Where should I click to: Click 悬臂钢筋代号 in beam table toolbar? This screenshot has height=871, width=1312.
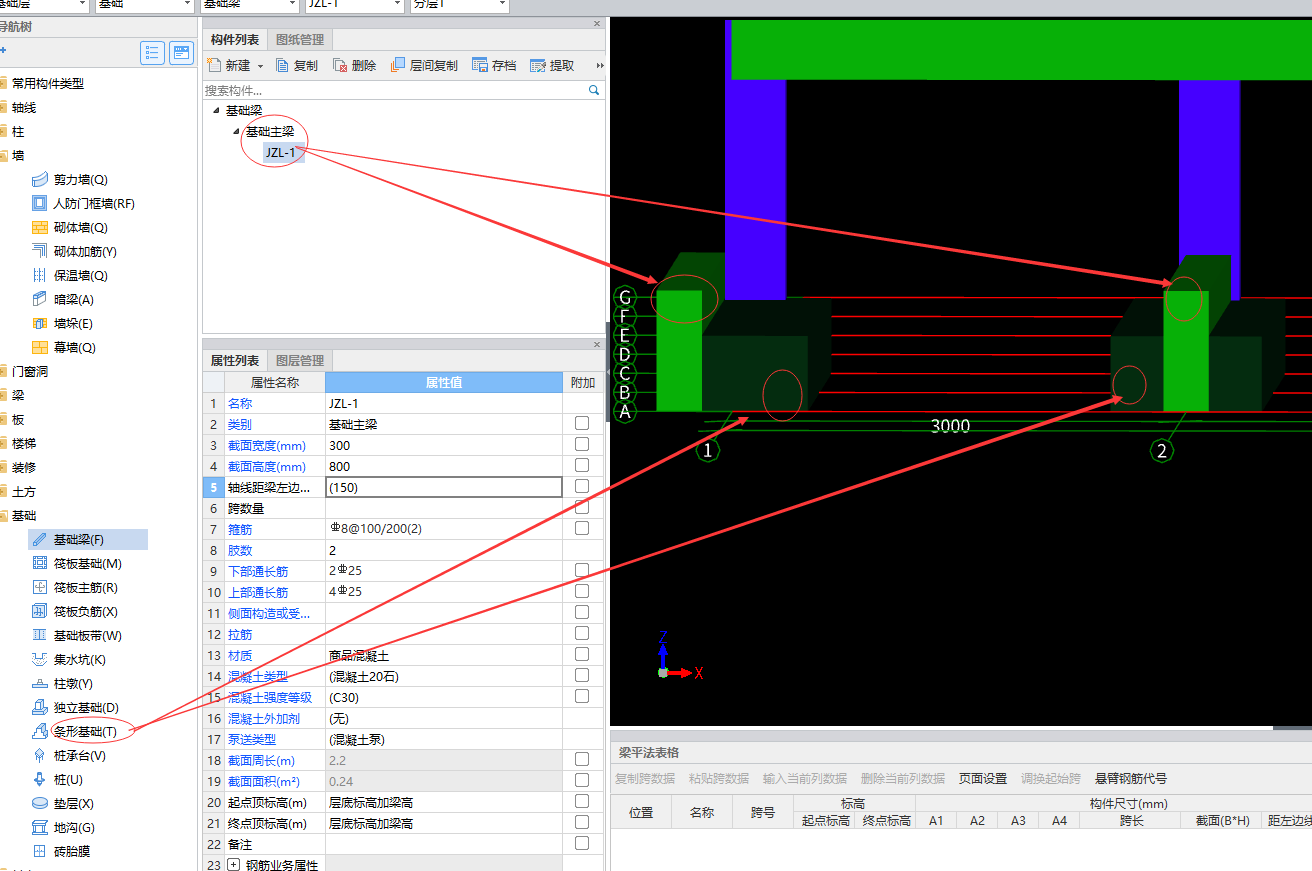(x=1131, y=779)
